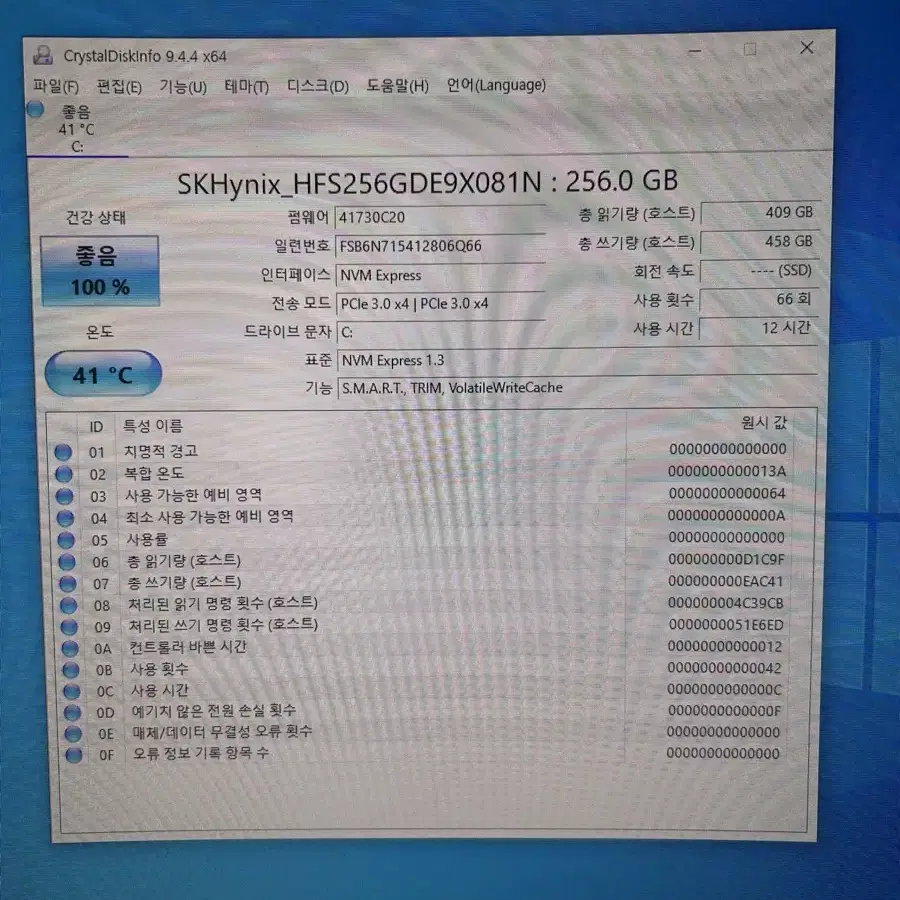Click the ID column header
Viewport: 900px width, 900px height.
[x=96, y=426]
